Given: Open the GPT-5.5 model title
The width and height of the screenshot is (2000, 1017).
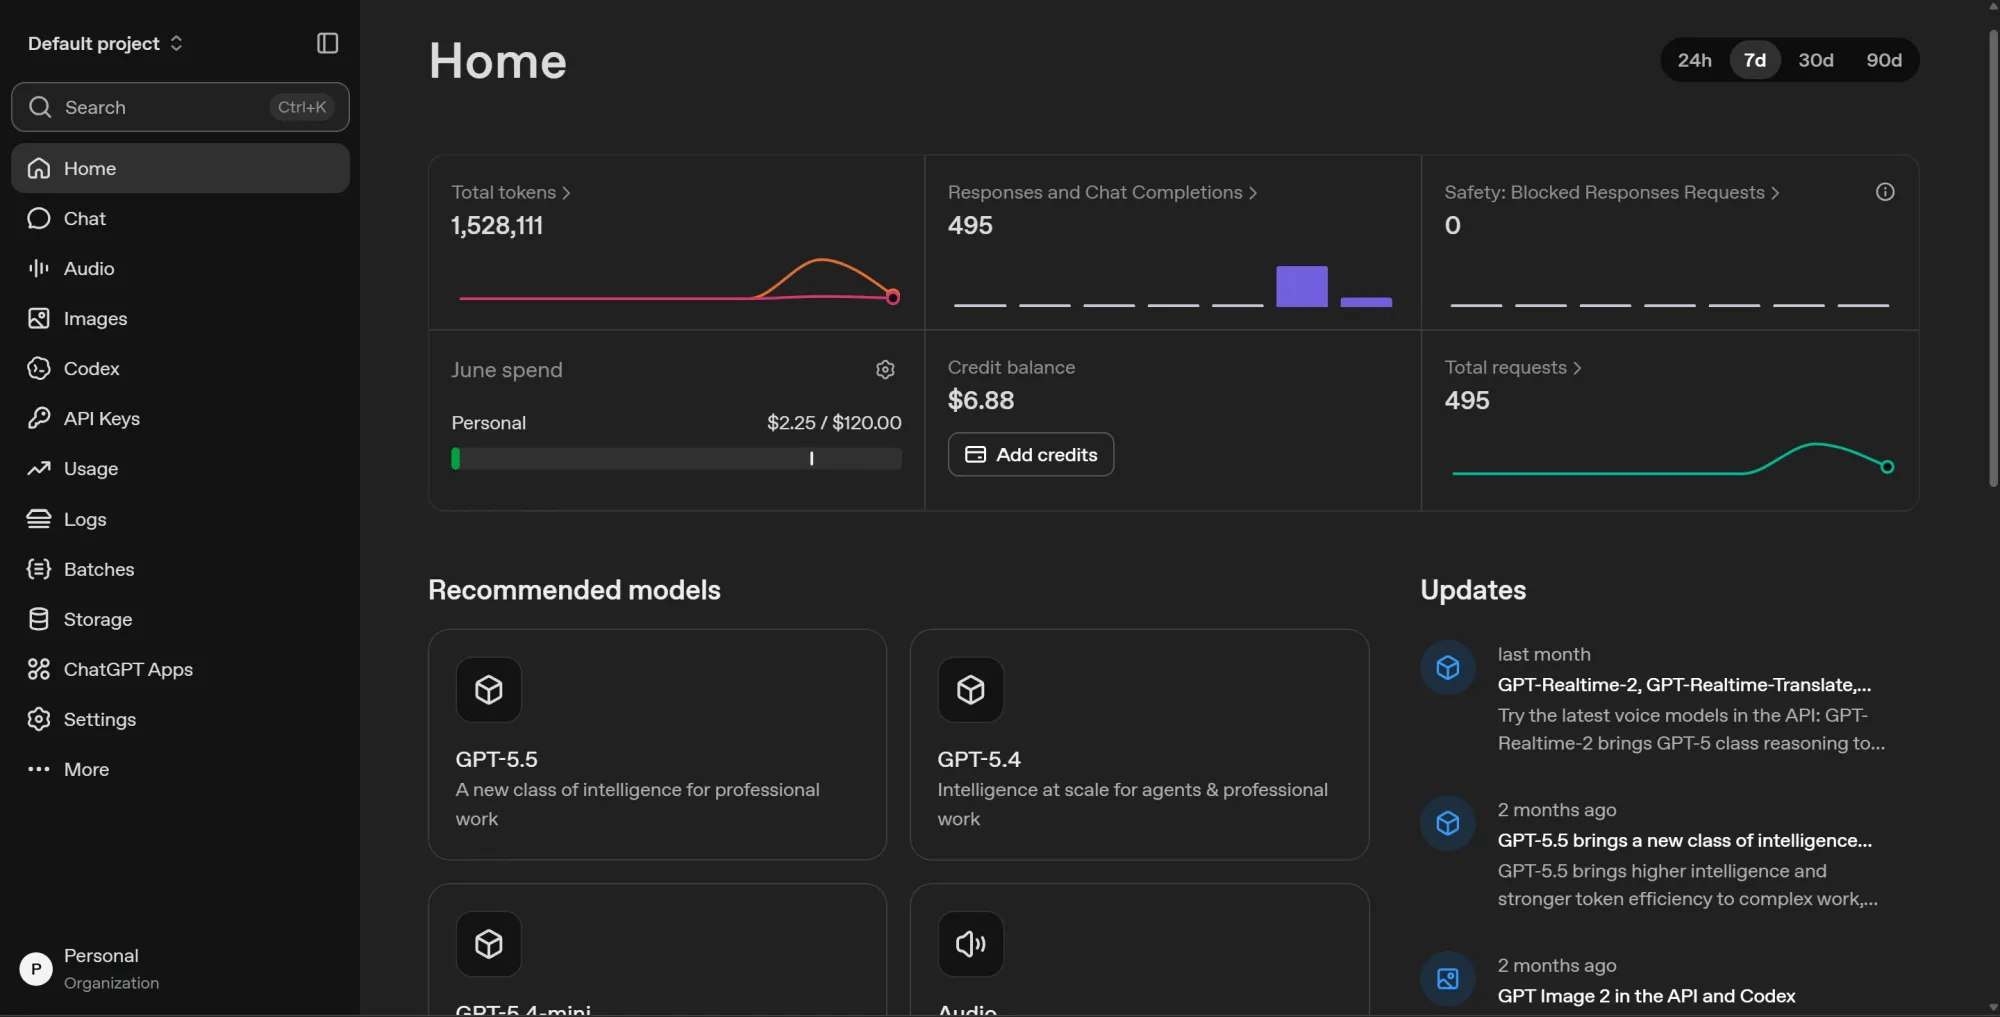Looking at the screenshot, I should click(496, 759).
